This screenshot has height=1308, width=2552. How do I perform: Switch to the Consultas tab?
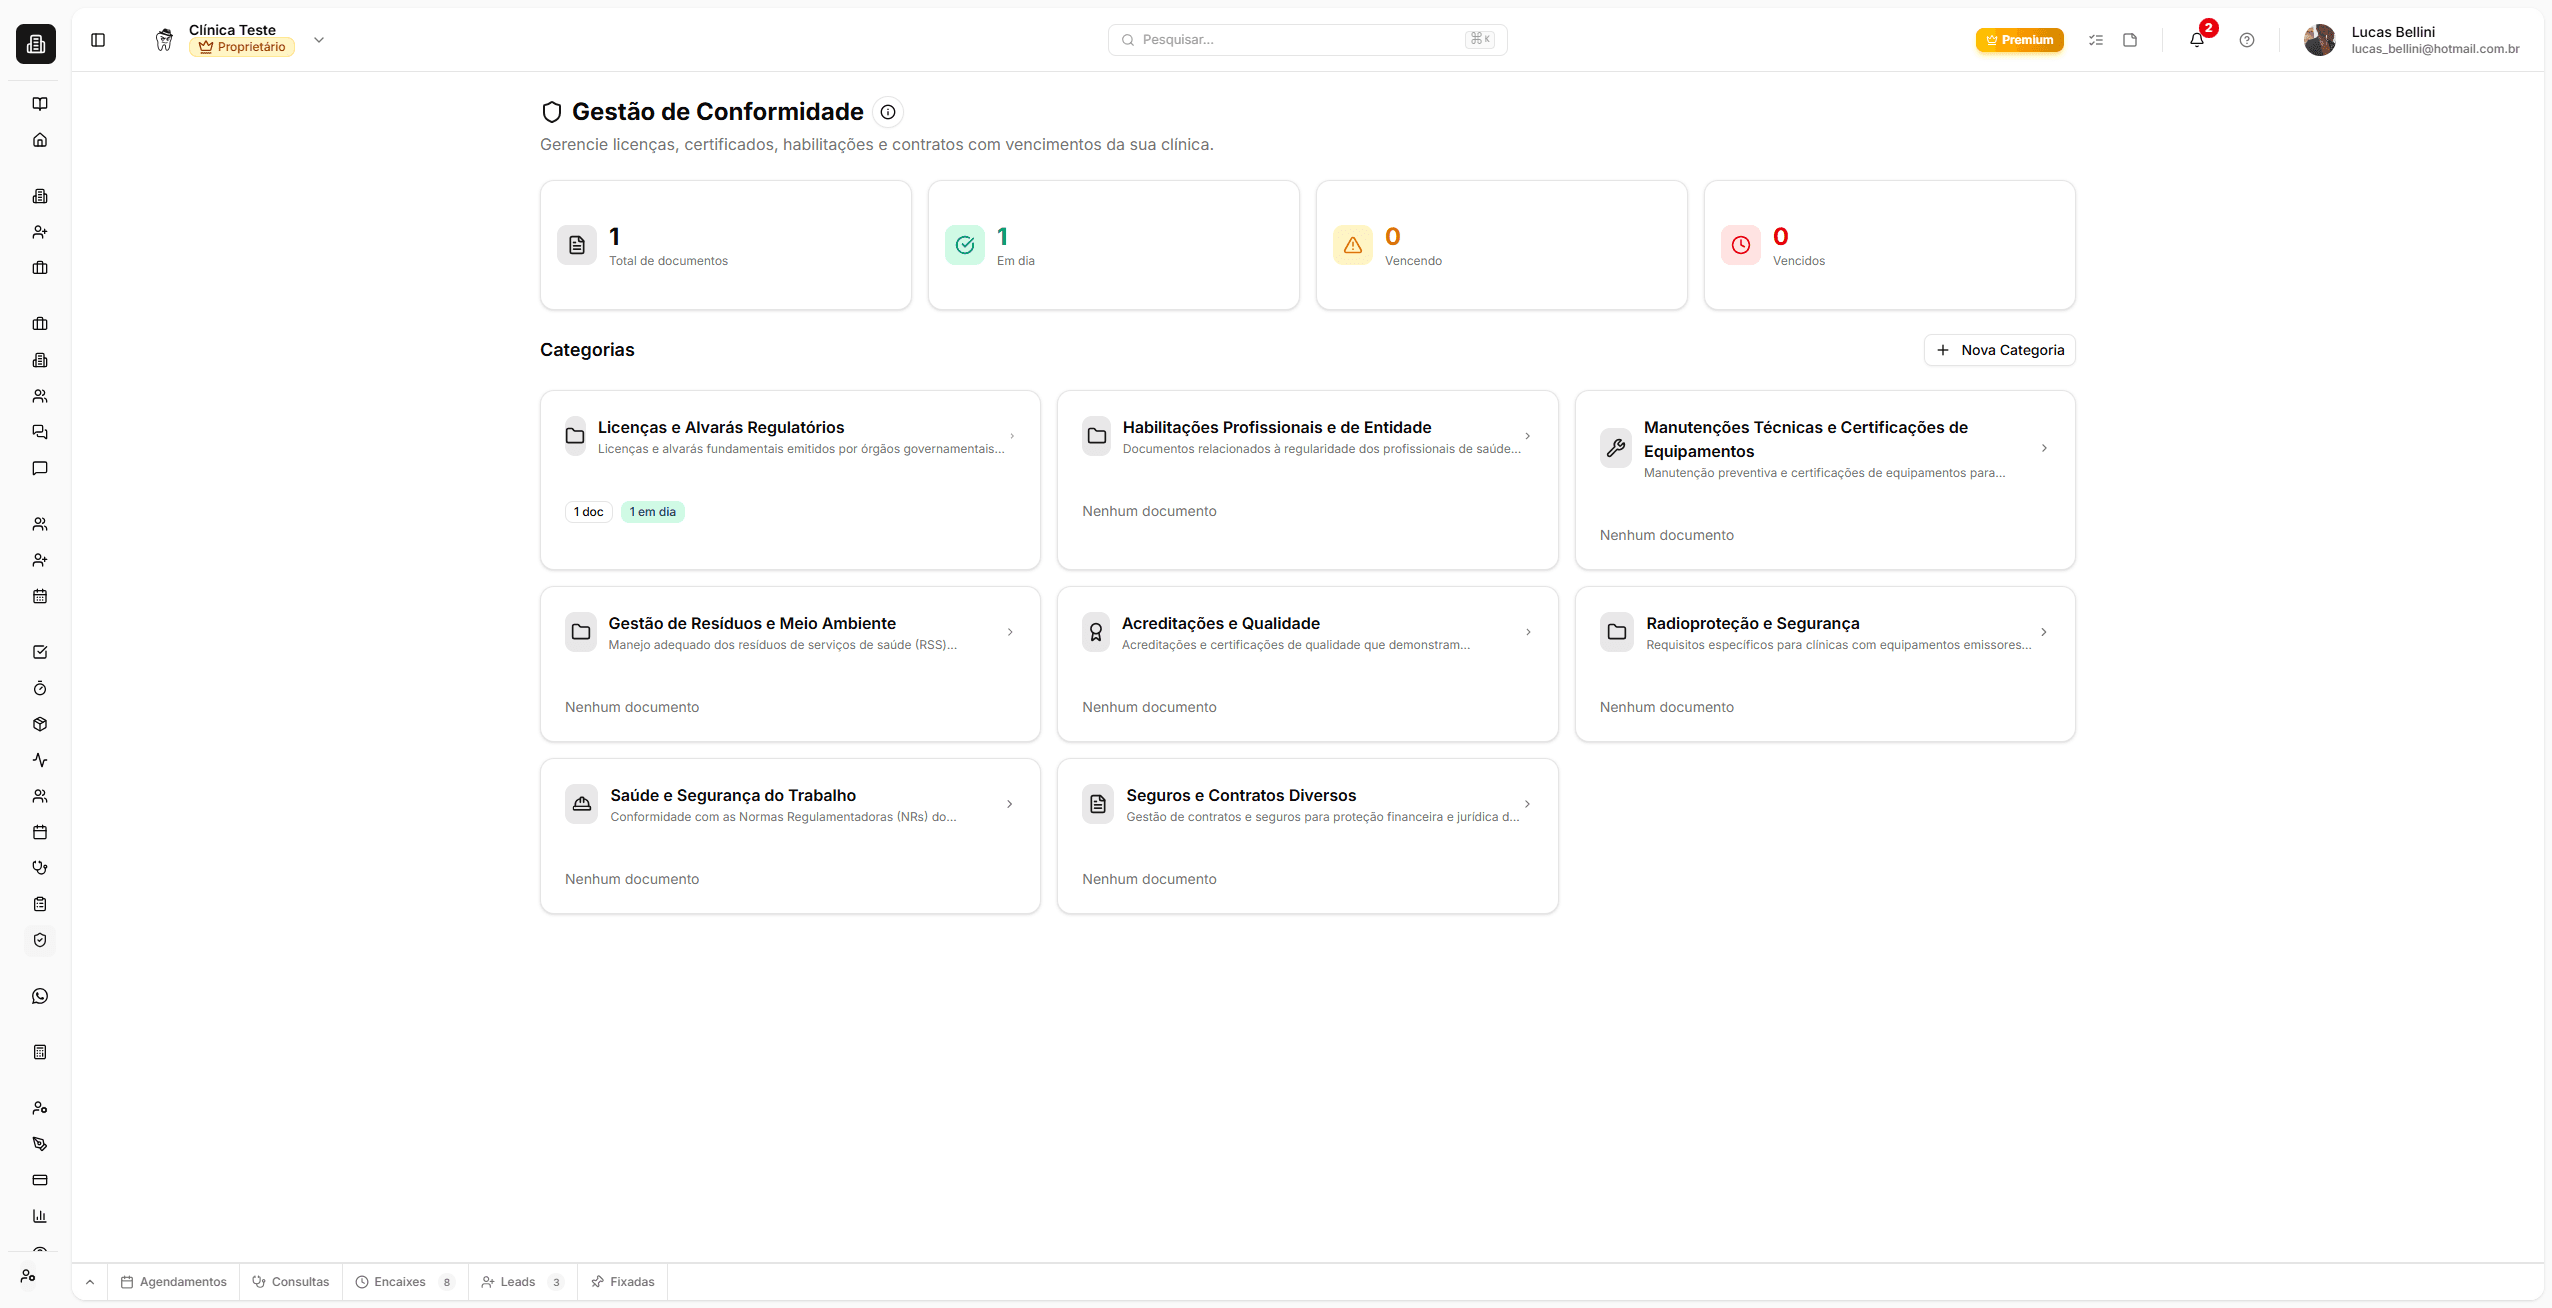290,1281
